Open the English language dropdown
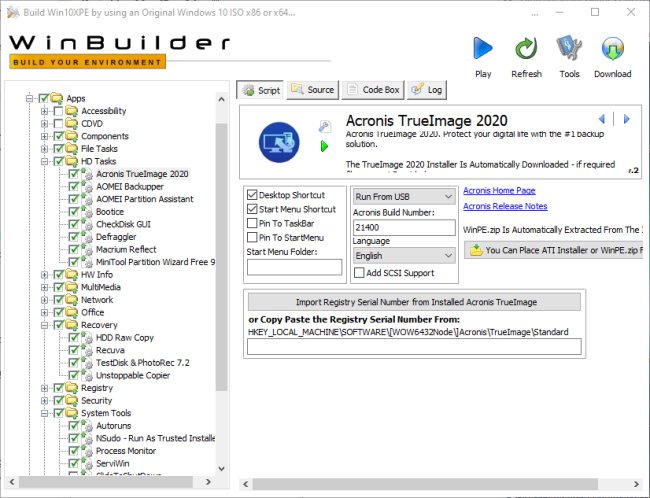 coord(404,256)
